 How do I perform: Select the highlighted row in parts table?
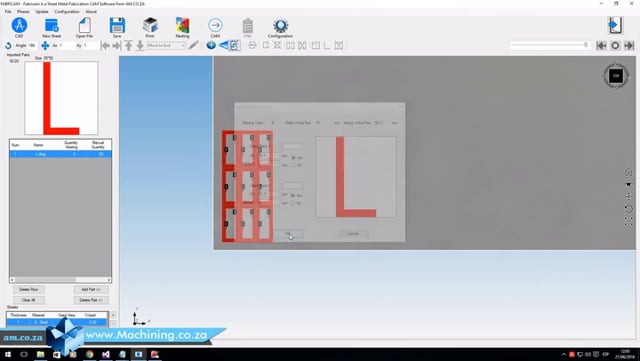click(60, 154)
